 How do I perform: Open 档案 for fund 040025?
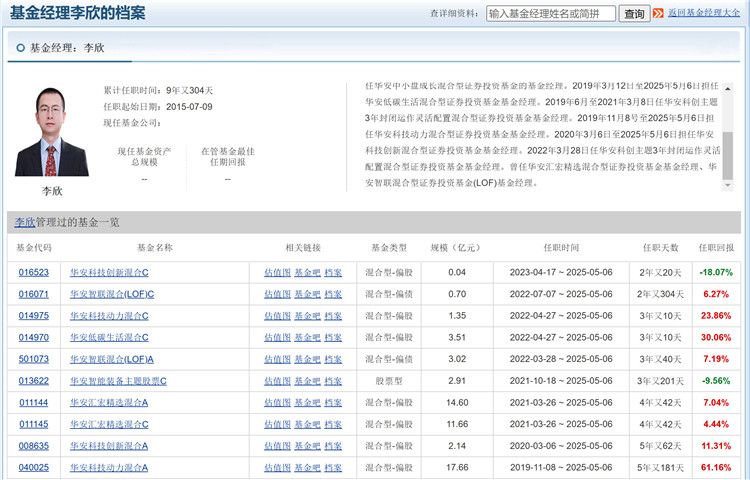click(333, 468)
